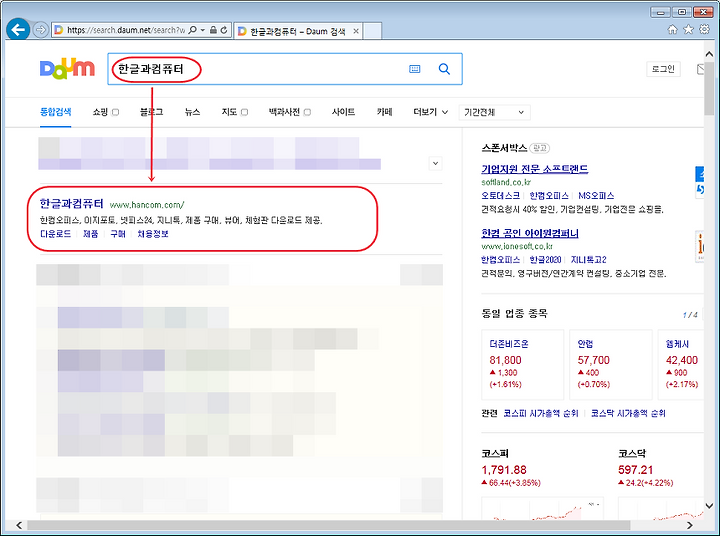Open favorites star icon
720x536 pixels.
tap(688, 29)
